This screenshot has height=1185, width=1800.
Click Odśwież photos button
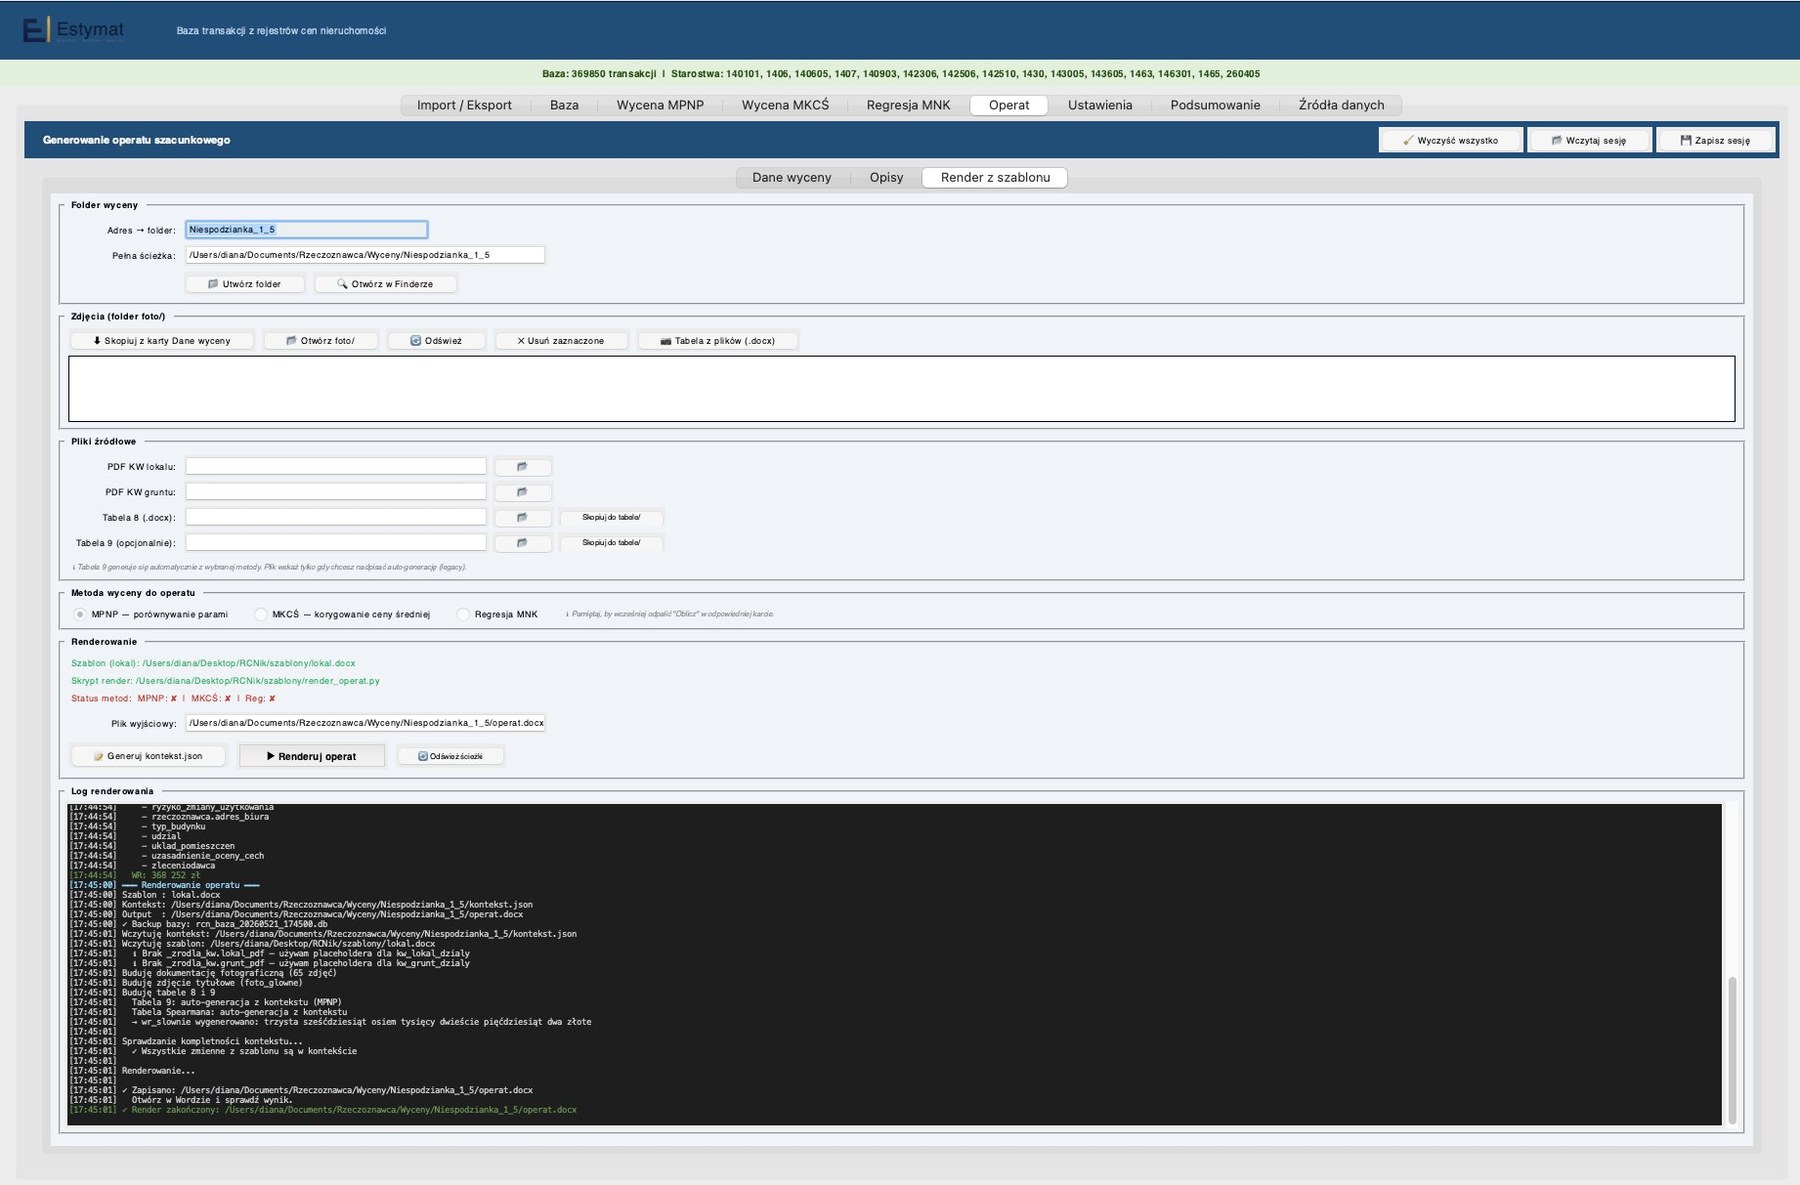436,341
